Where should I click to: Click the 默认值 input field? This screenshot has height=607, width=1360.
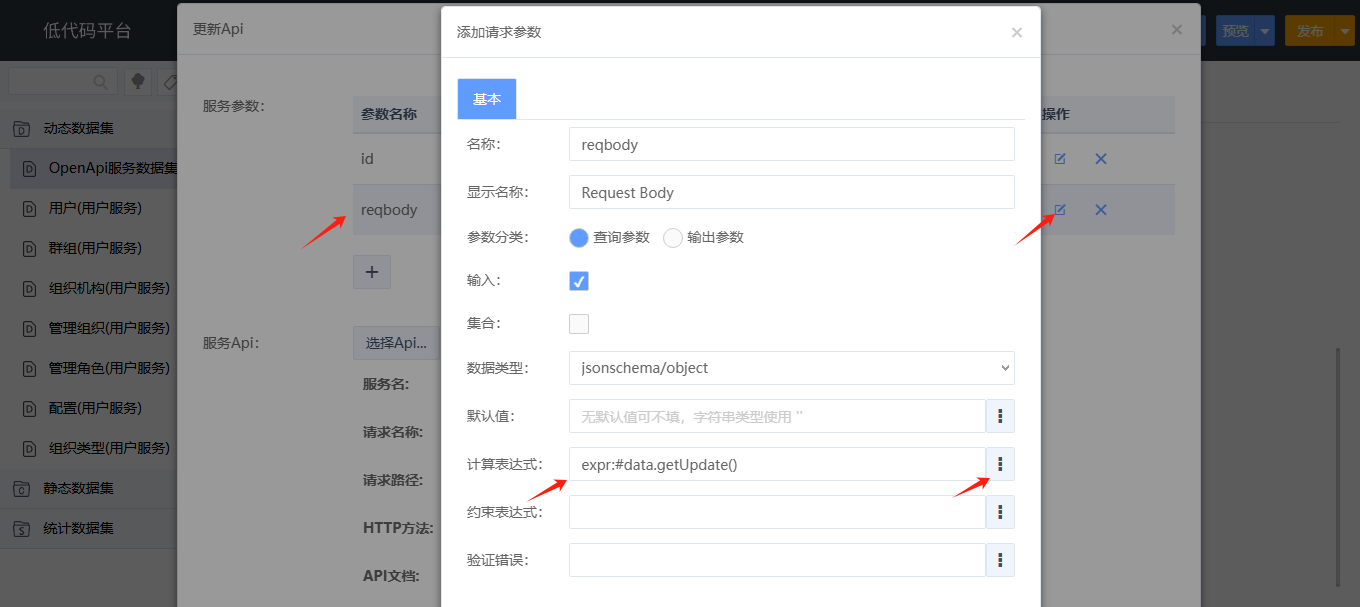tap(778, 416)
